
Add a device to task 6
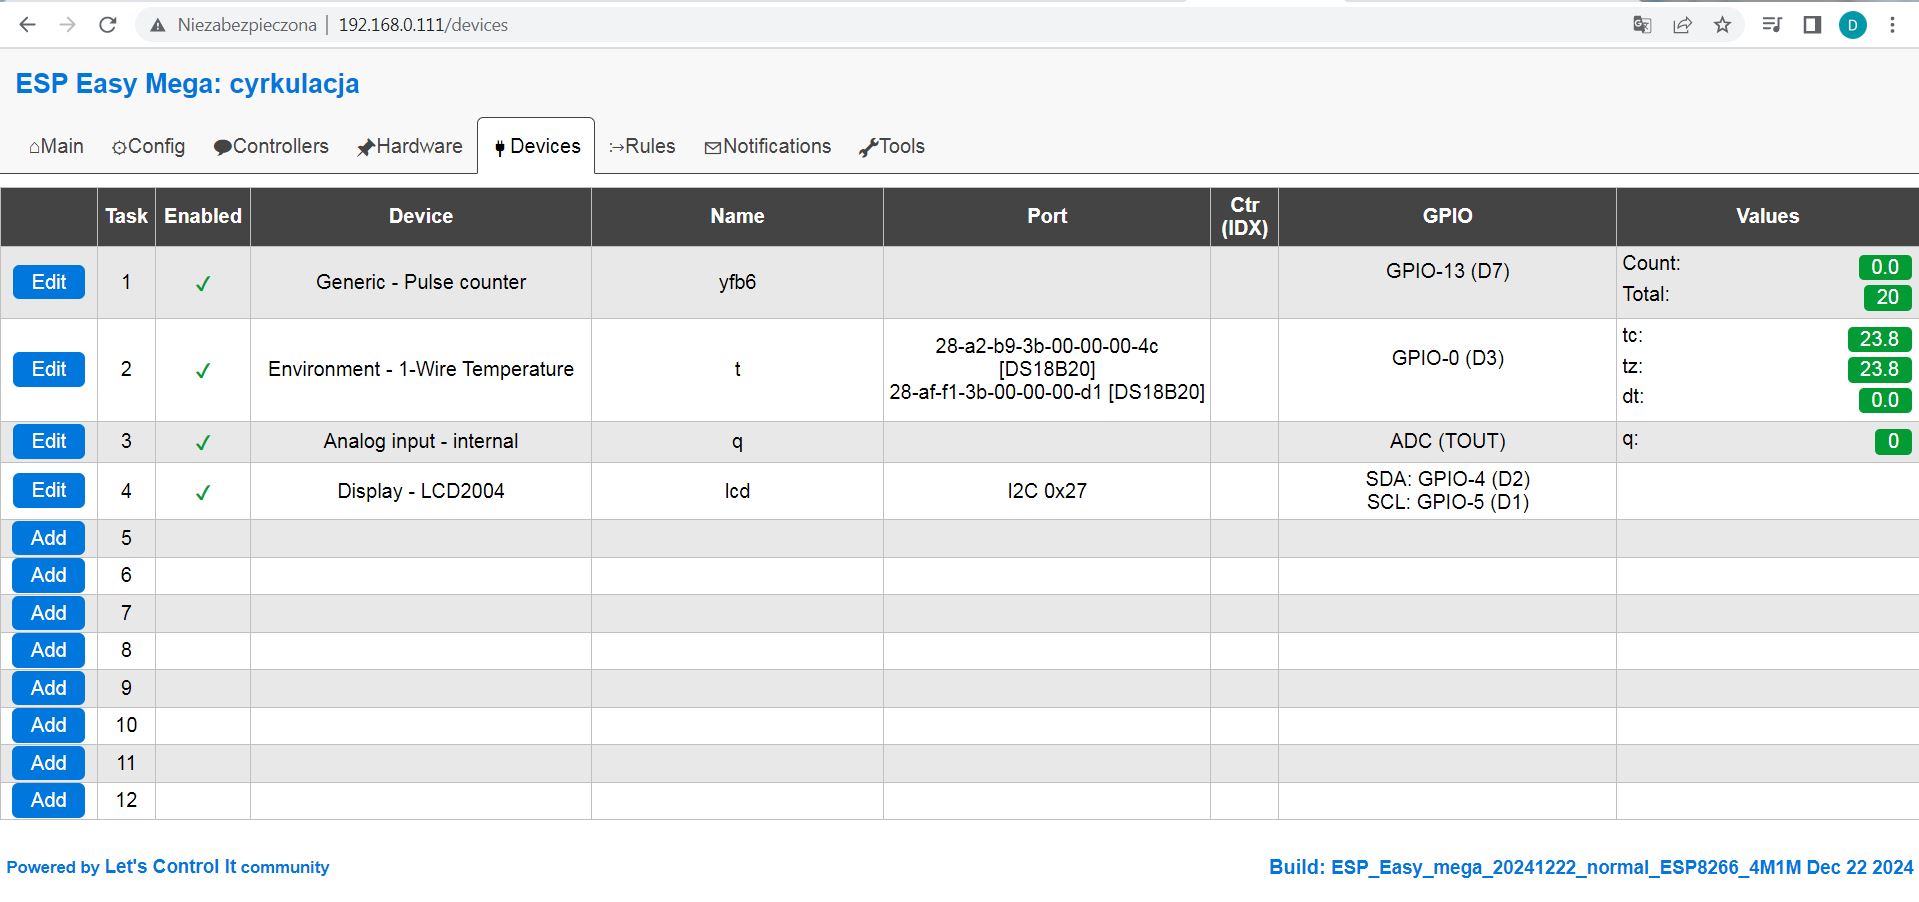pos(49,575)
